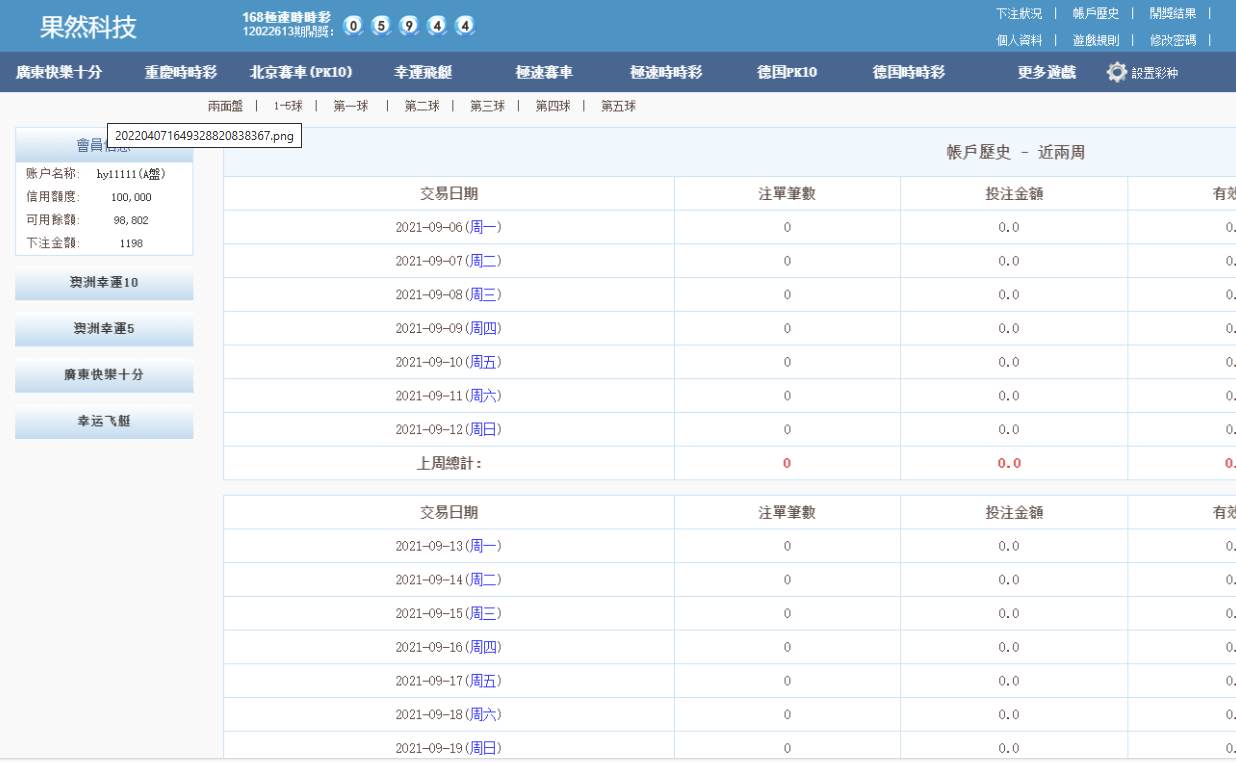Open the 周六 link for 2021-09-11

pyautogui.click(x=484, y=396)
